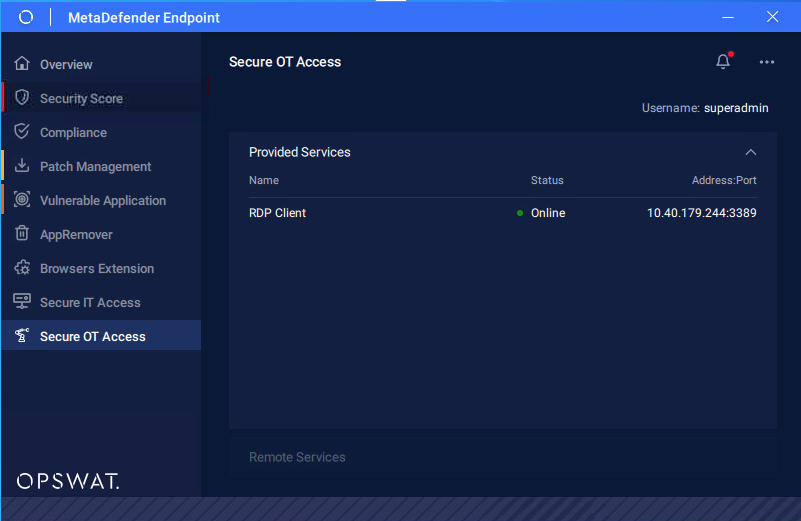Image resolution: width=801 pixels, height=521 pixels.
Task: Click the Address:Port column header
Action: [724, 180]
